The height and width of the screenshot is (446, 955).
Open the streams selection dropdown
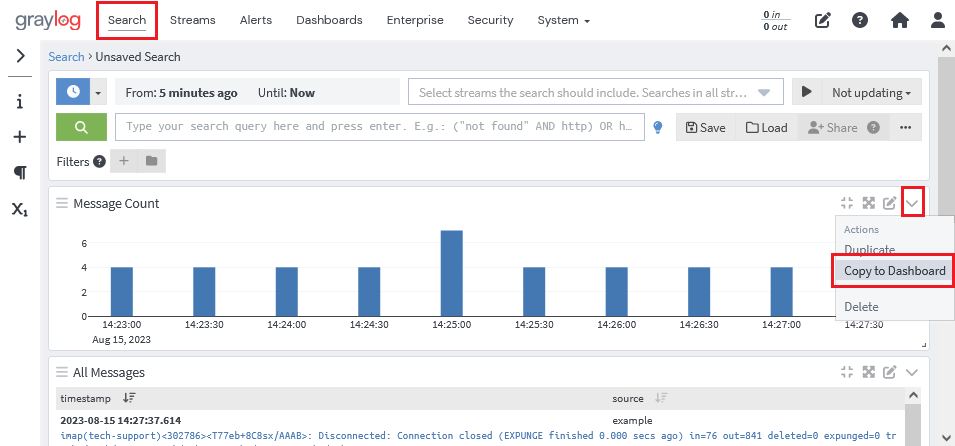[x=596, y=93]
